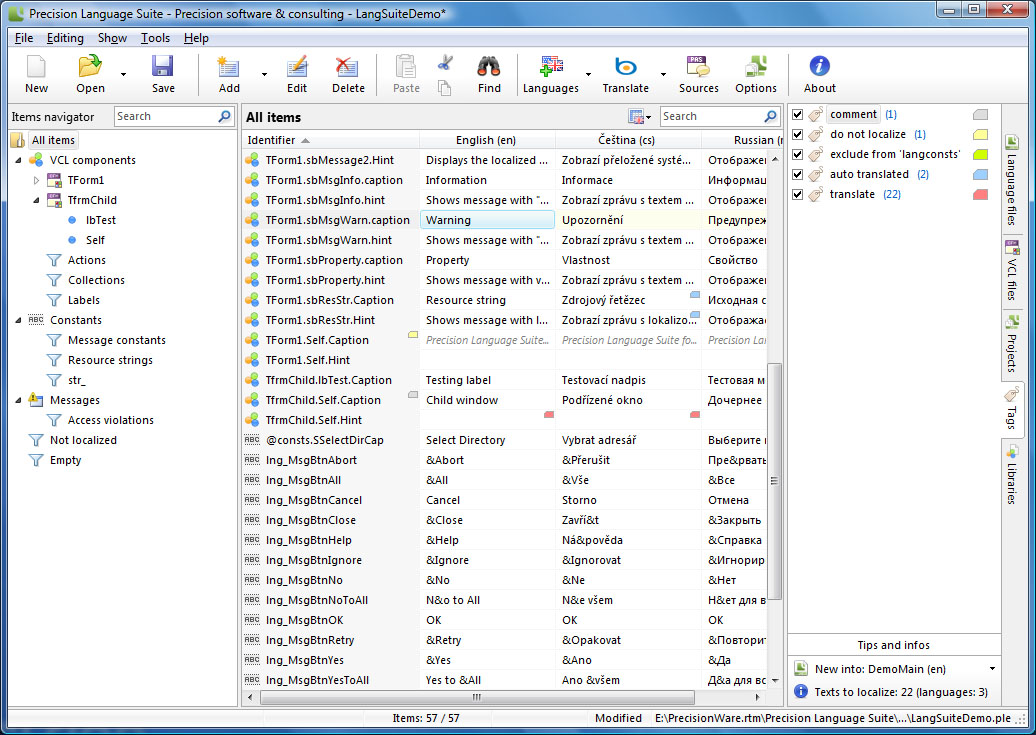Click the Languages flag icon
Screen dimensions: 1036x735
[551, 67]
